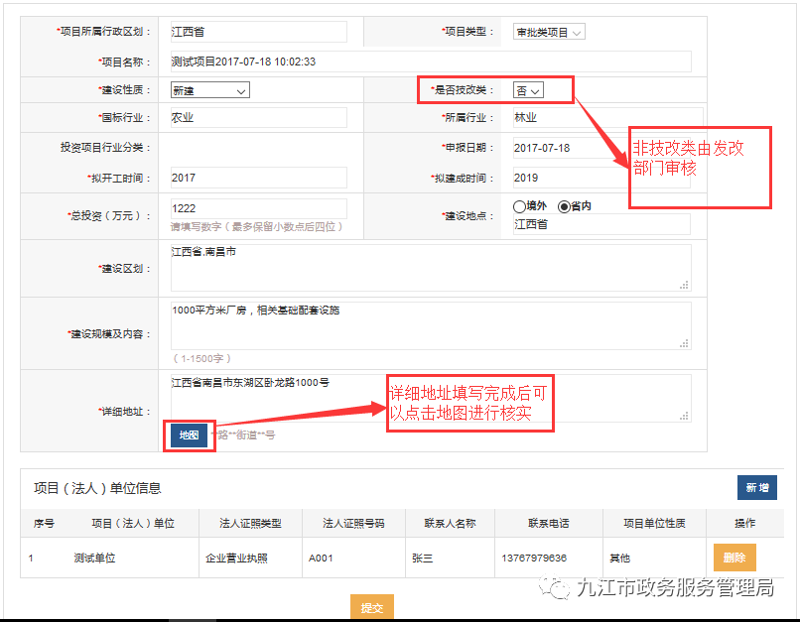Click the 新增 add button
The width and height of the screenshot is (800, 622).
click(x=757, y=487)
